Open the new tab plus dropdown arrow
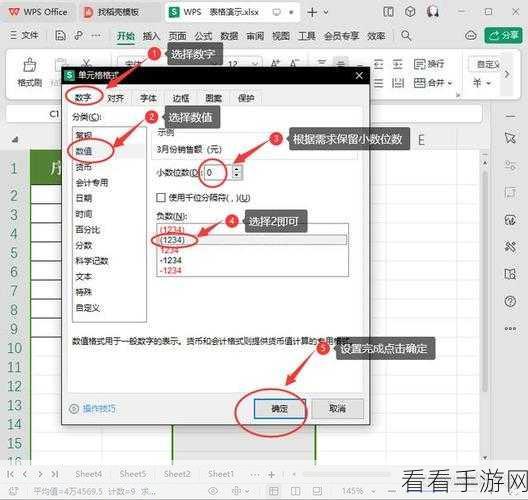The image size is (528, 500). 326,12
